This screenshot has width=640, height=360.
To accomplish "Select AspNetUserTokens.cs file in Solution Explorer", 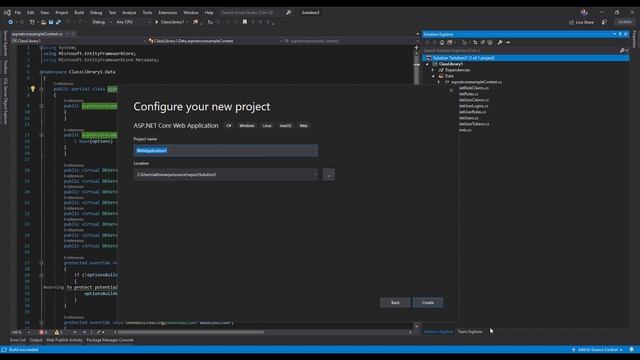I will (474, 124).
